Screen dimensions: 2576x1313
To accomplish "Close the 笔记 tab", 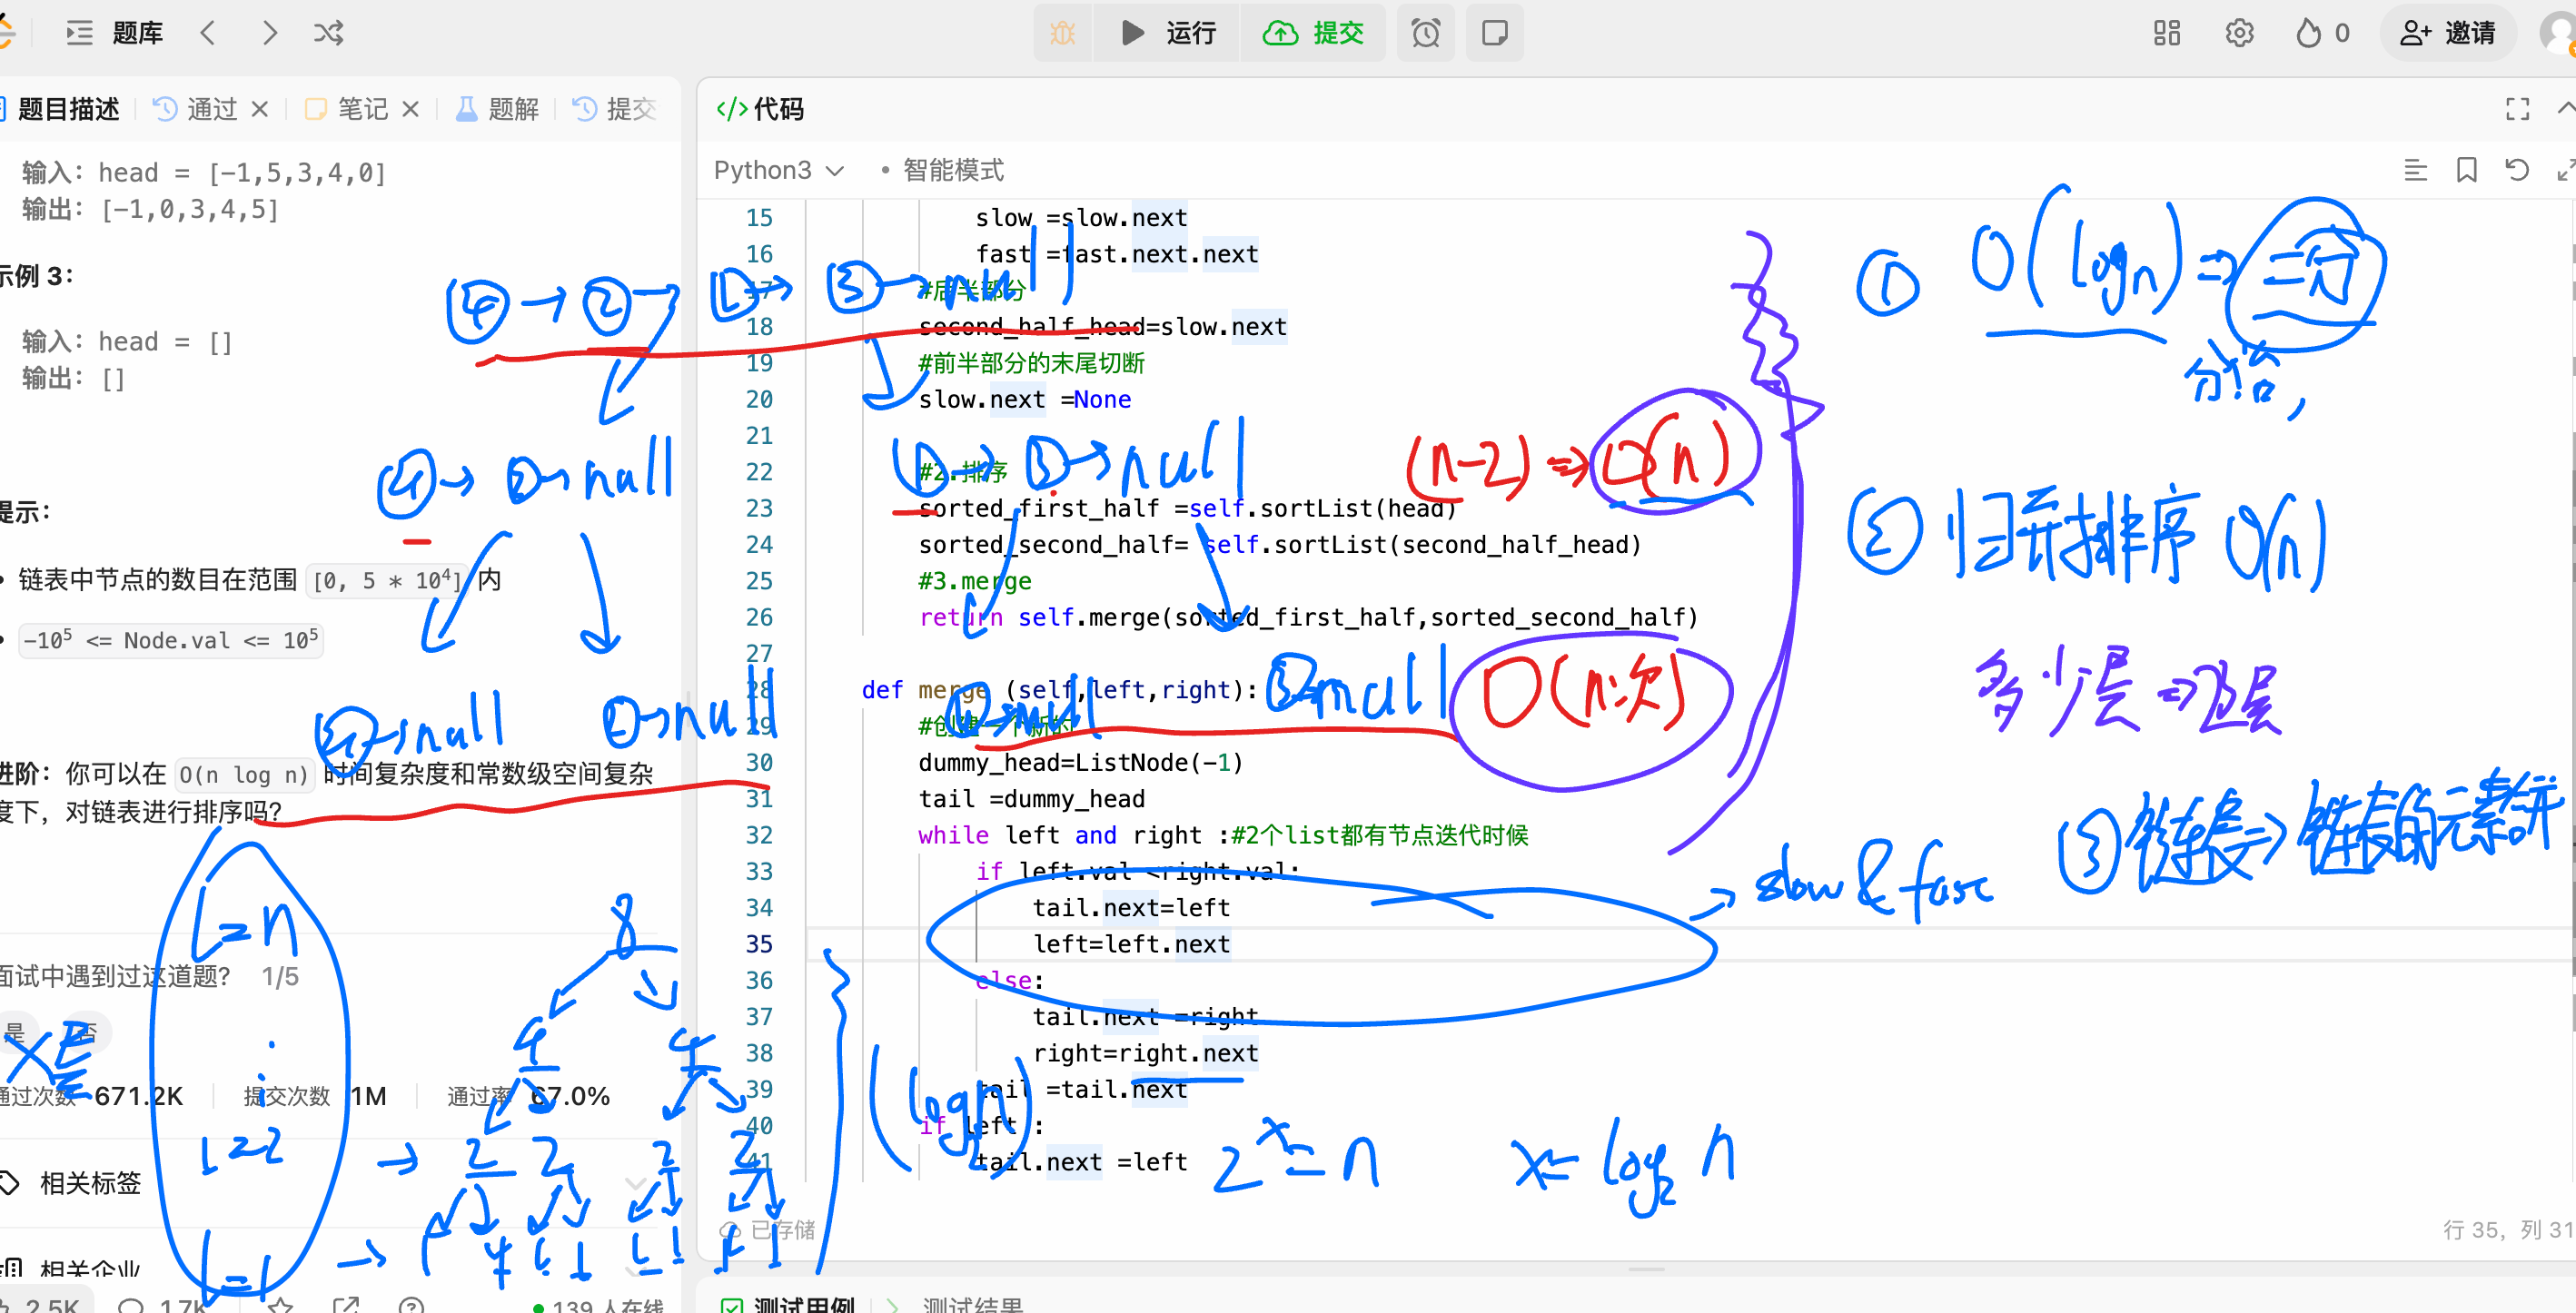I will pyautogui.click(x=410, y=108).
